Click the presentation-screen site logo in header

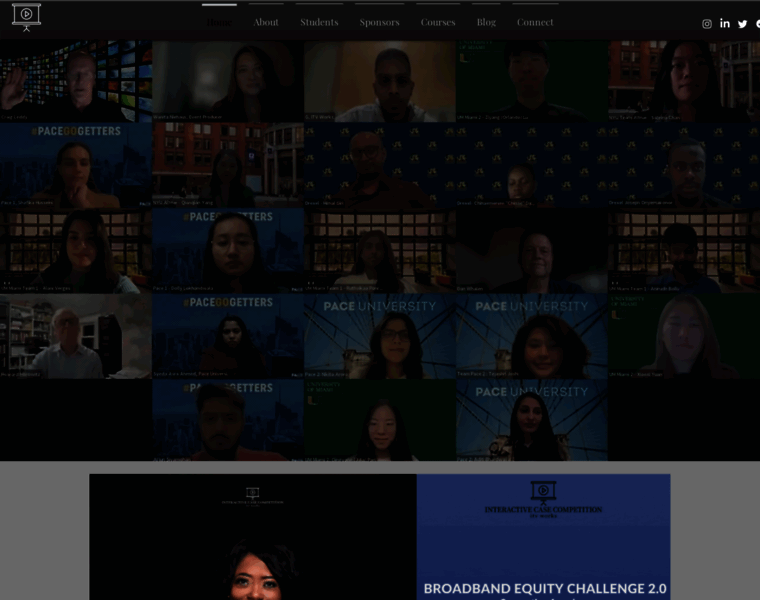click(26, 17)
